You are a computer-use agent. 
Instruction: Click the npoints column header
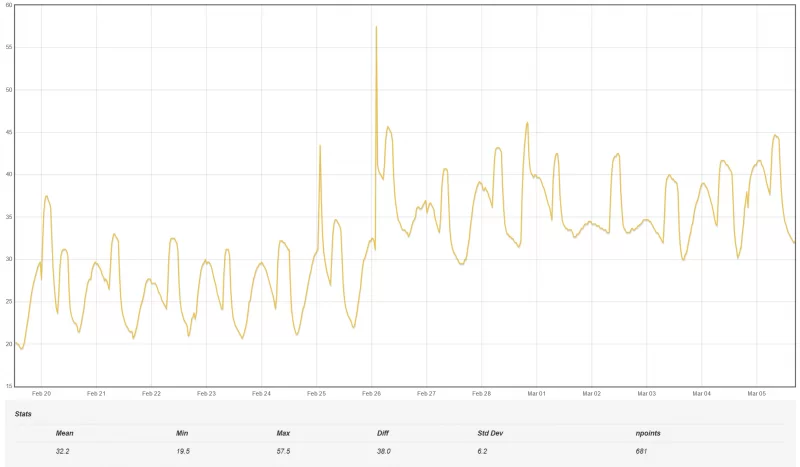coord(646,433)
